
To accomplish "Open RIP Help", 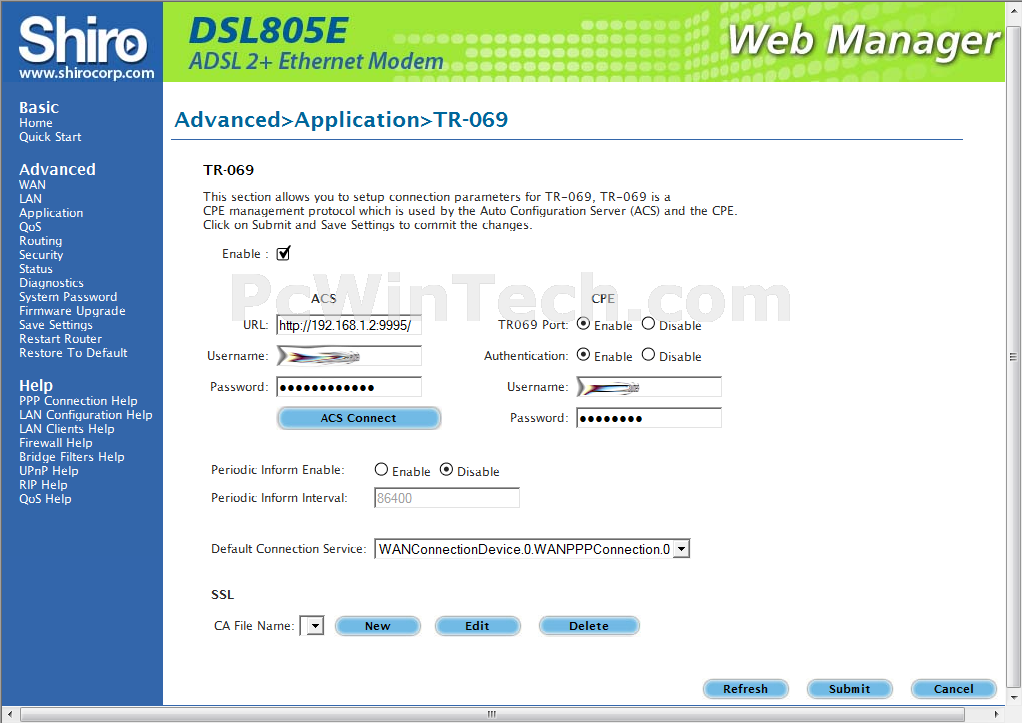I will [x=43, y=485].
